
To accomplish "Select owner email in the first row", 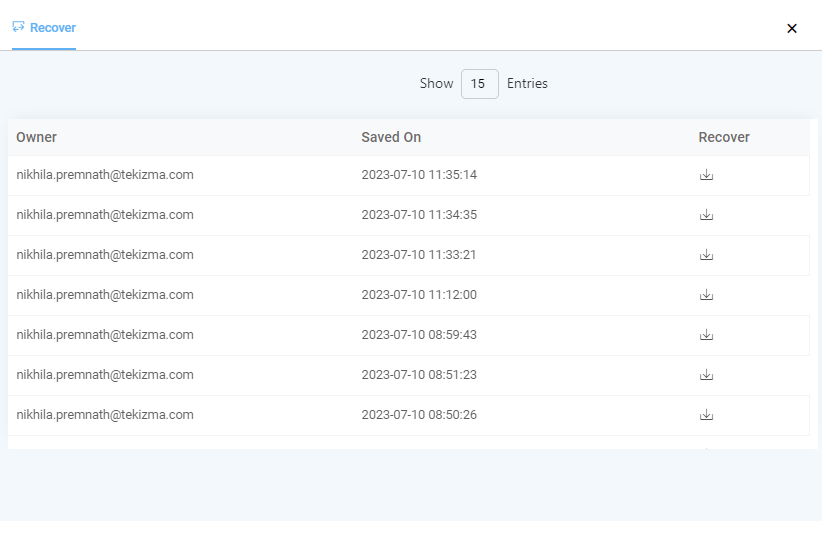I will pos(105,175).
